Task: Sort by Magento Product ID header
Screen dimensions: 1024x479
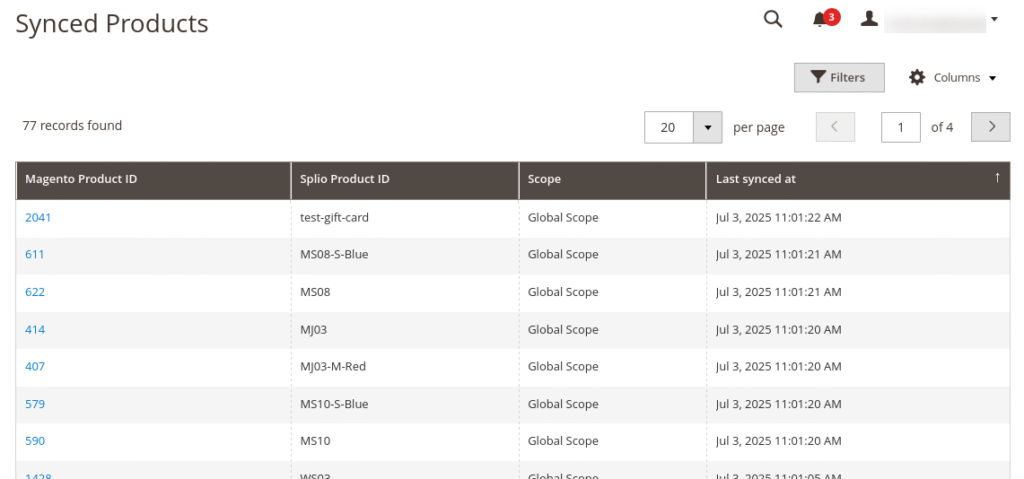Action: pos(81,179)
